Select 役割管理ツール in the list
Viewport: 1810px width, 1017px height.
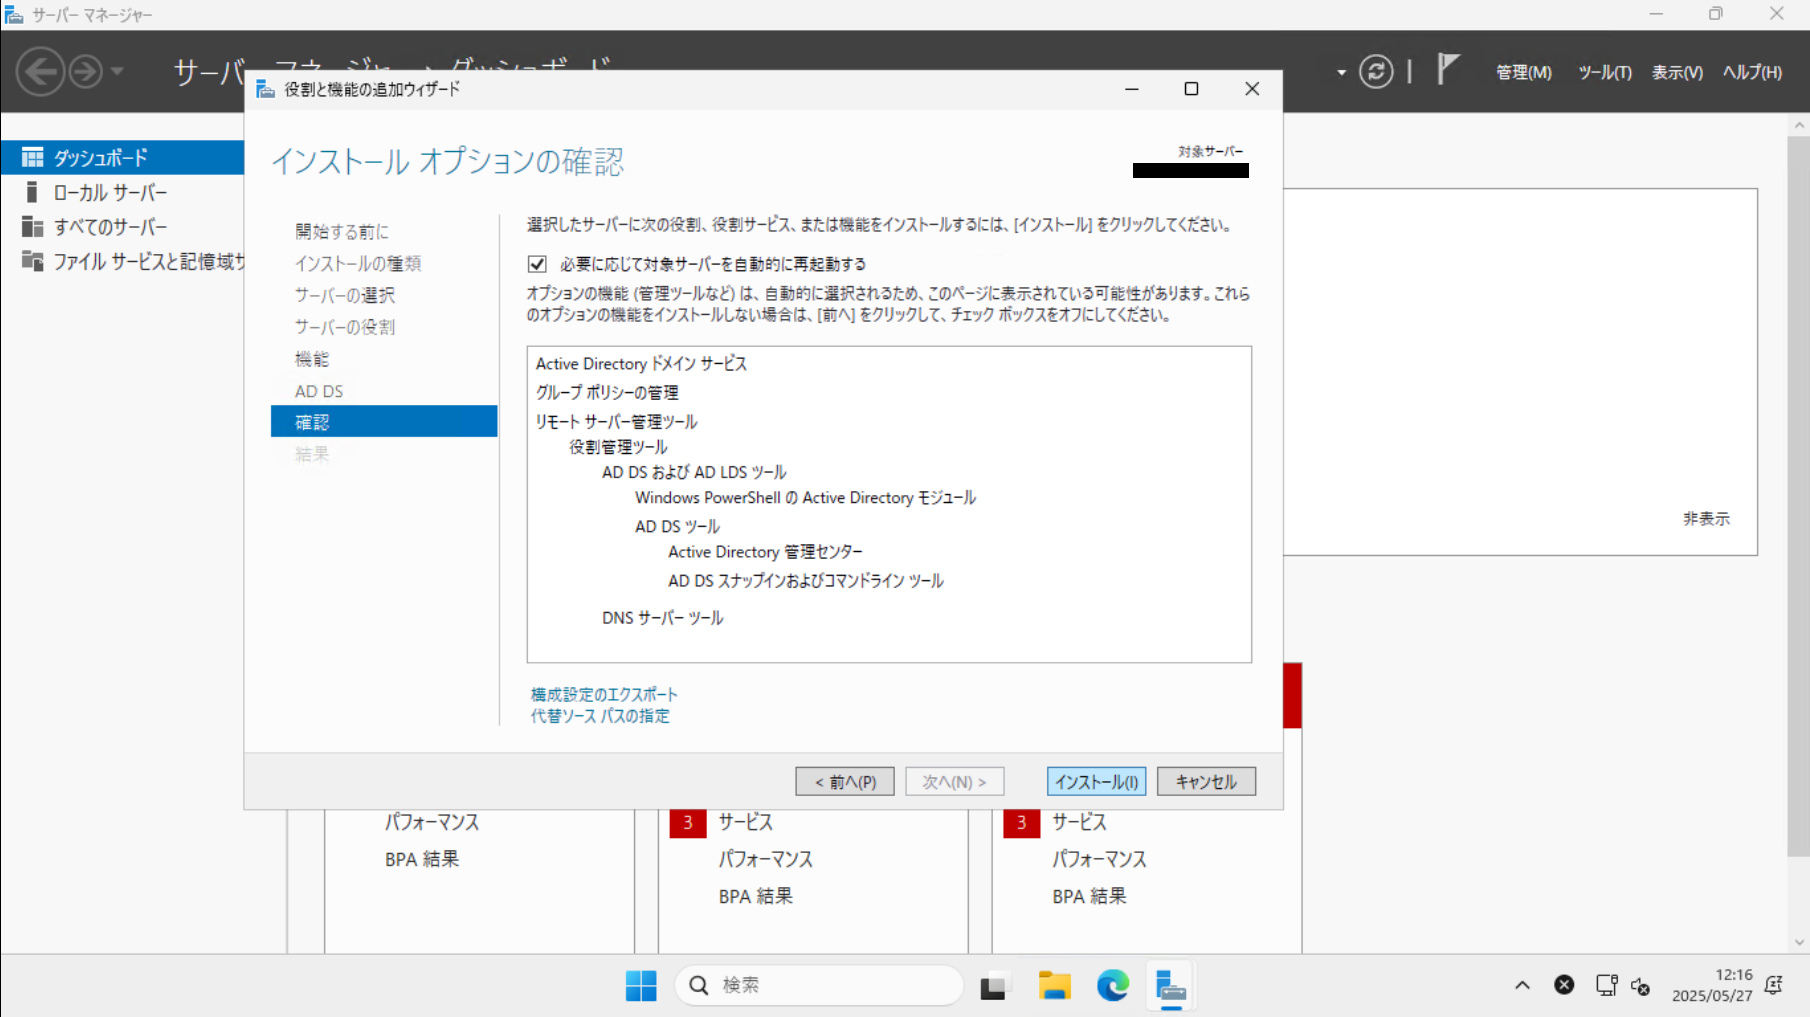(618, 447)
